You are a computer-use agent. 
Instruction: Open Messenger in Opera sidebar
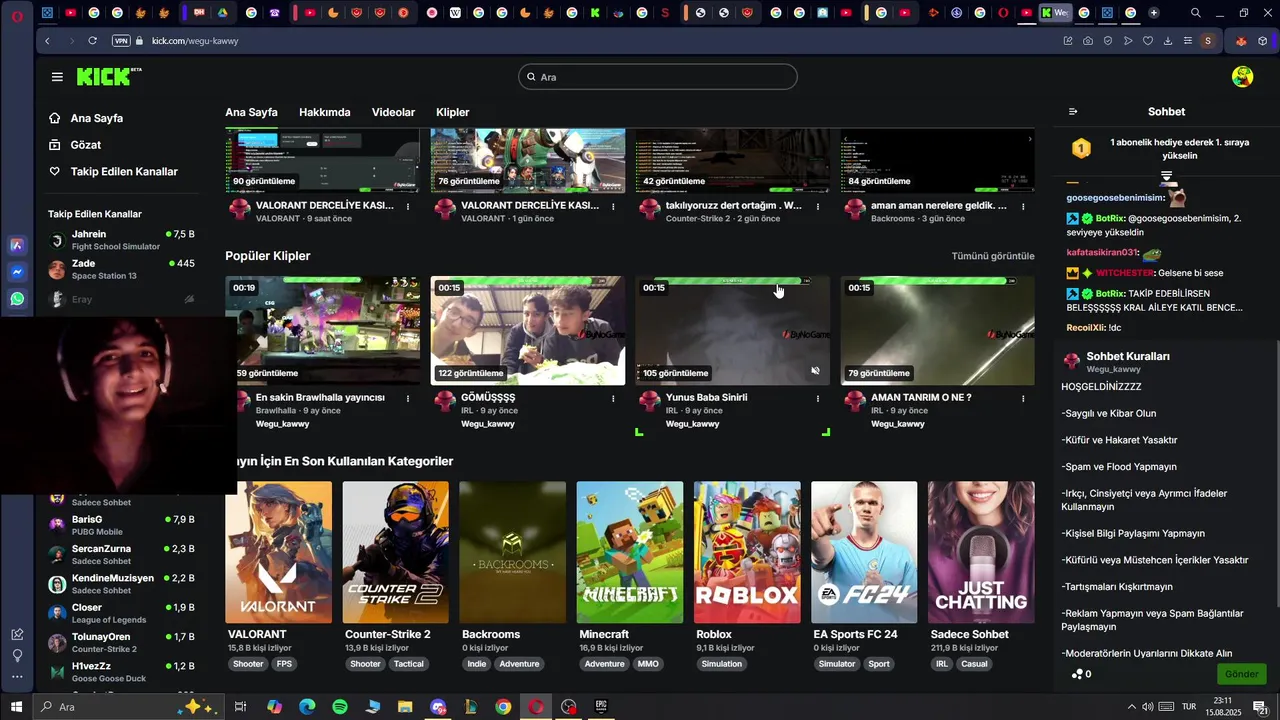17,272
